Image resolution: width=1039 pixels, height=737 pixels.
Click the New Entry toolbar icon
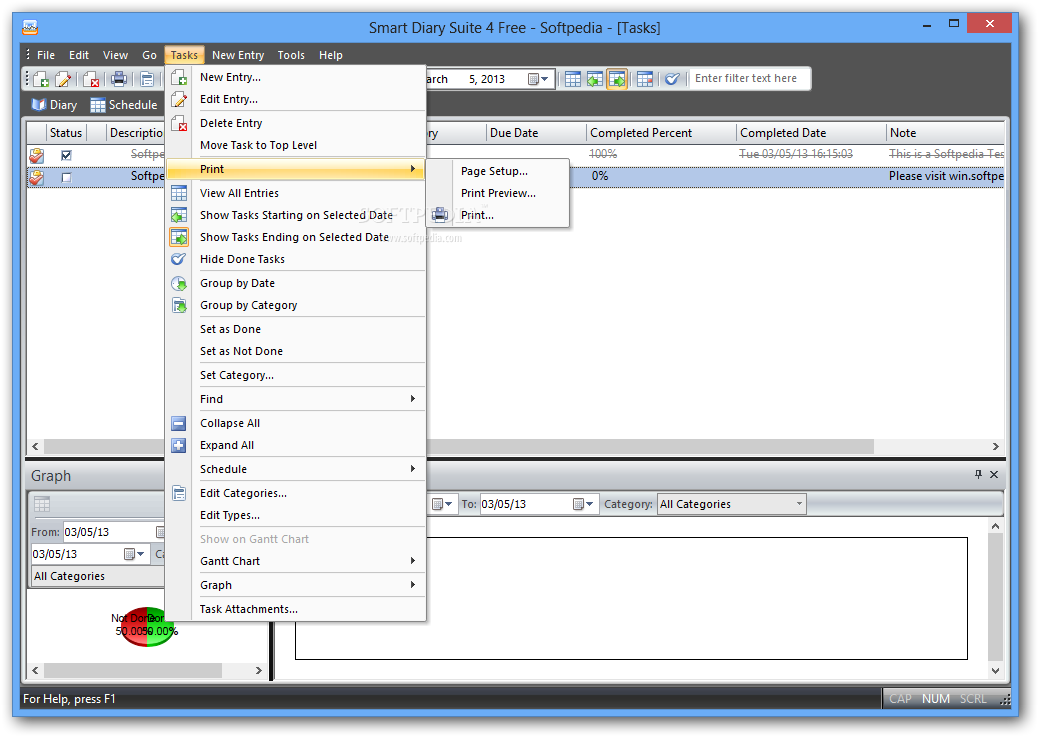pyautogui.click(x=41, y=80)
